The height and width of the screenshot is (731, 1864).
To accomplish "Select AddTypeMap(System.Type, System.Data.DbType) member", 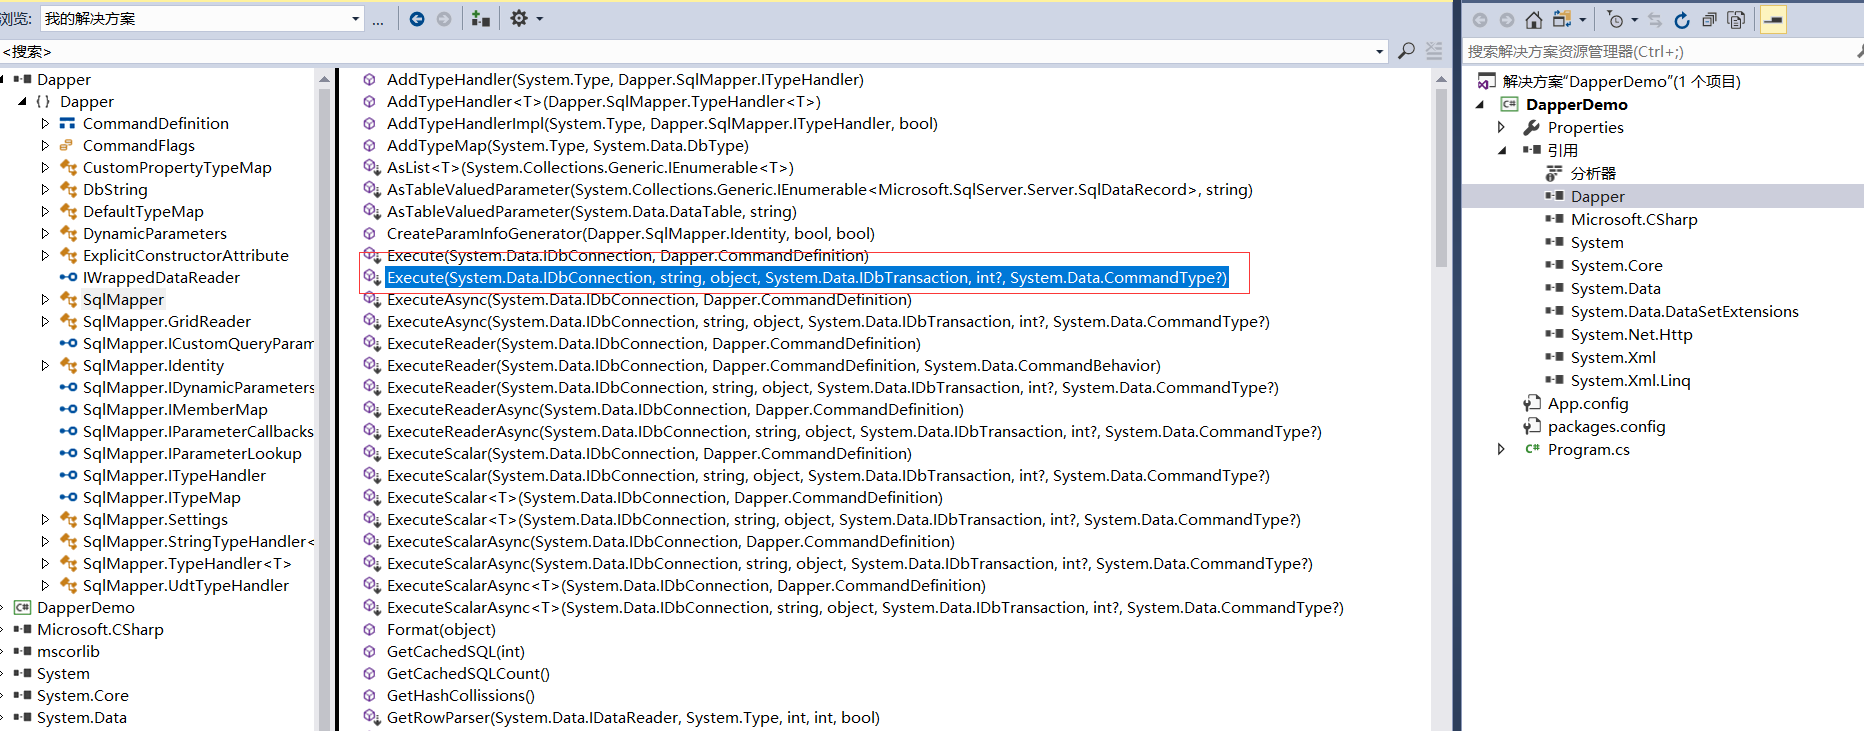I will [568, 145].
